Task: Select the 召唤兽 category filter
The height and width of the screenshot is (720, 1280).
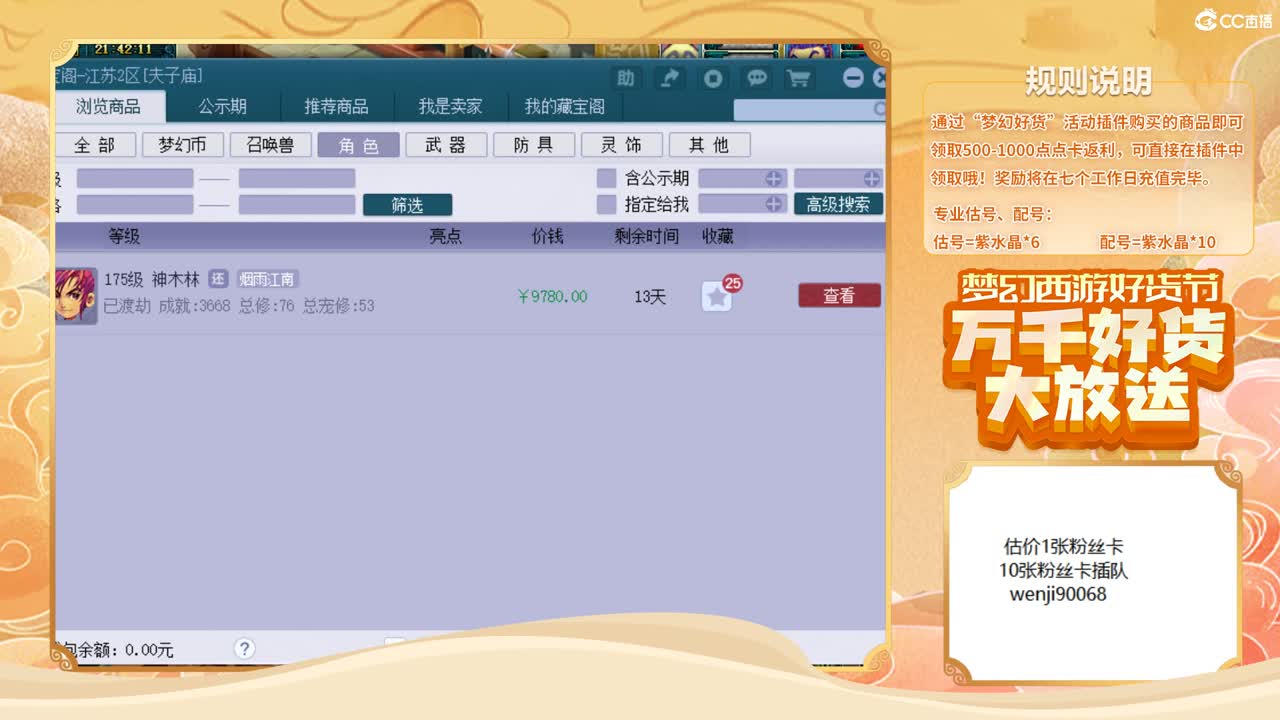Action: coord(270,145)
